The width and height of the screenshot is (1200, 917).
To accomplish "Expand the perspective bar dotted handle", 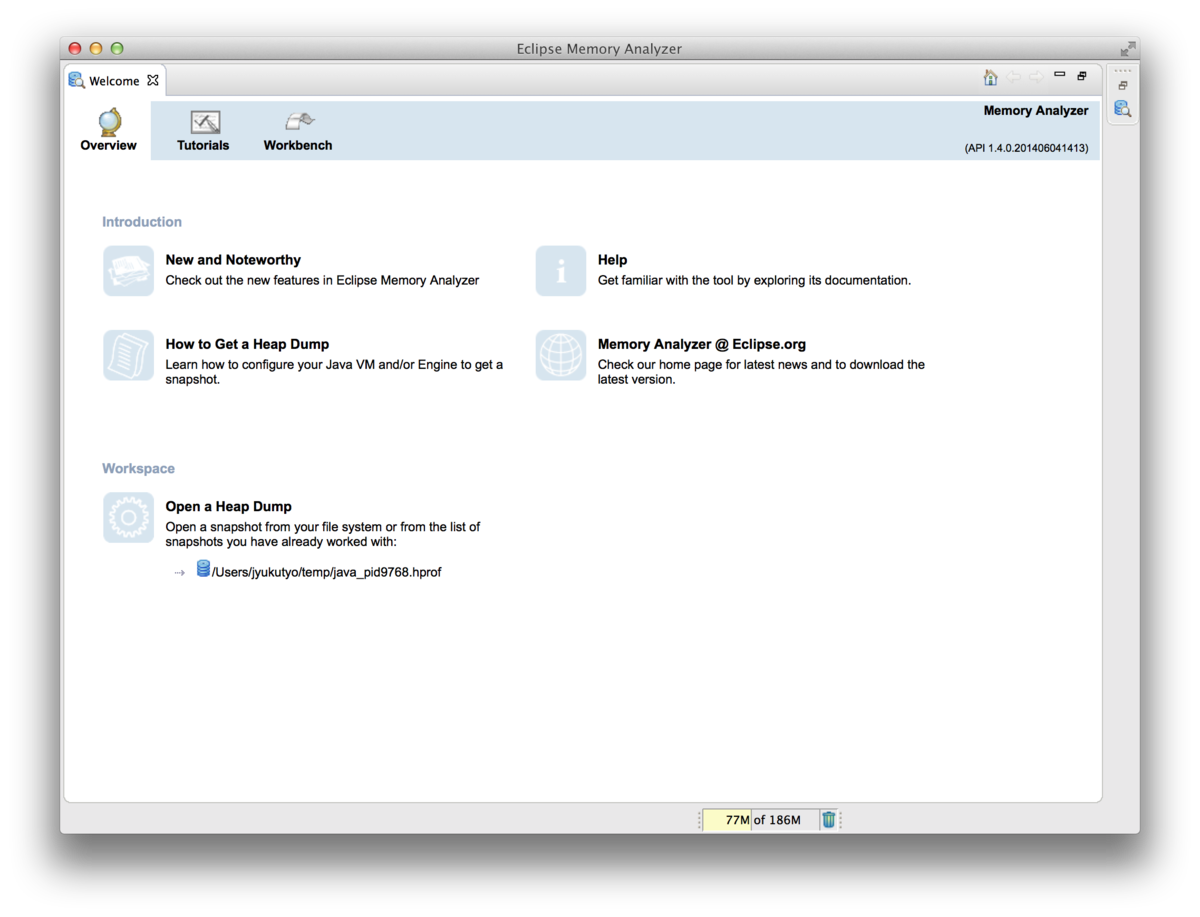I will pyautogui.click(x=1122, y=70).
